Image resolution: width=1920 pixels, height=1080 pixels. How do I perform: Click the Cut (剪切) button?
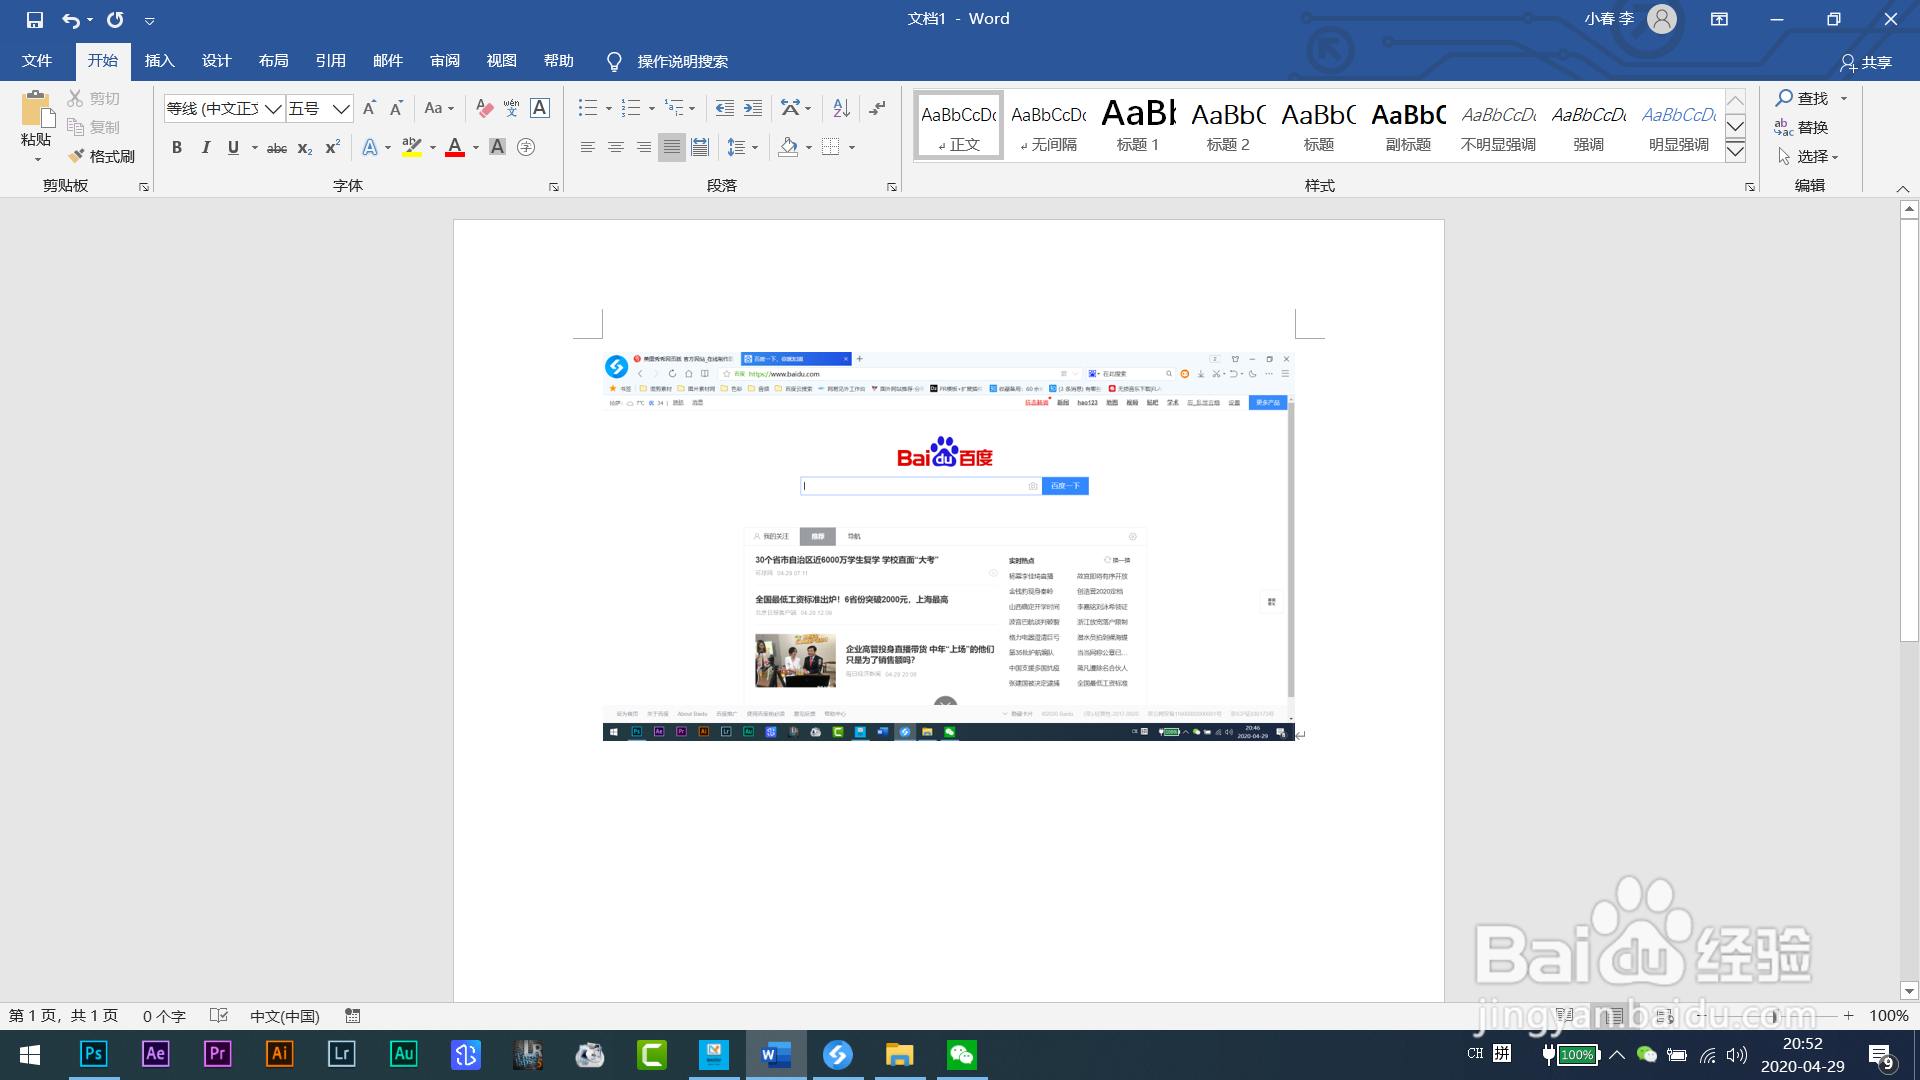point(94,98)
